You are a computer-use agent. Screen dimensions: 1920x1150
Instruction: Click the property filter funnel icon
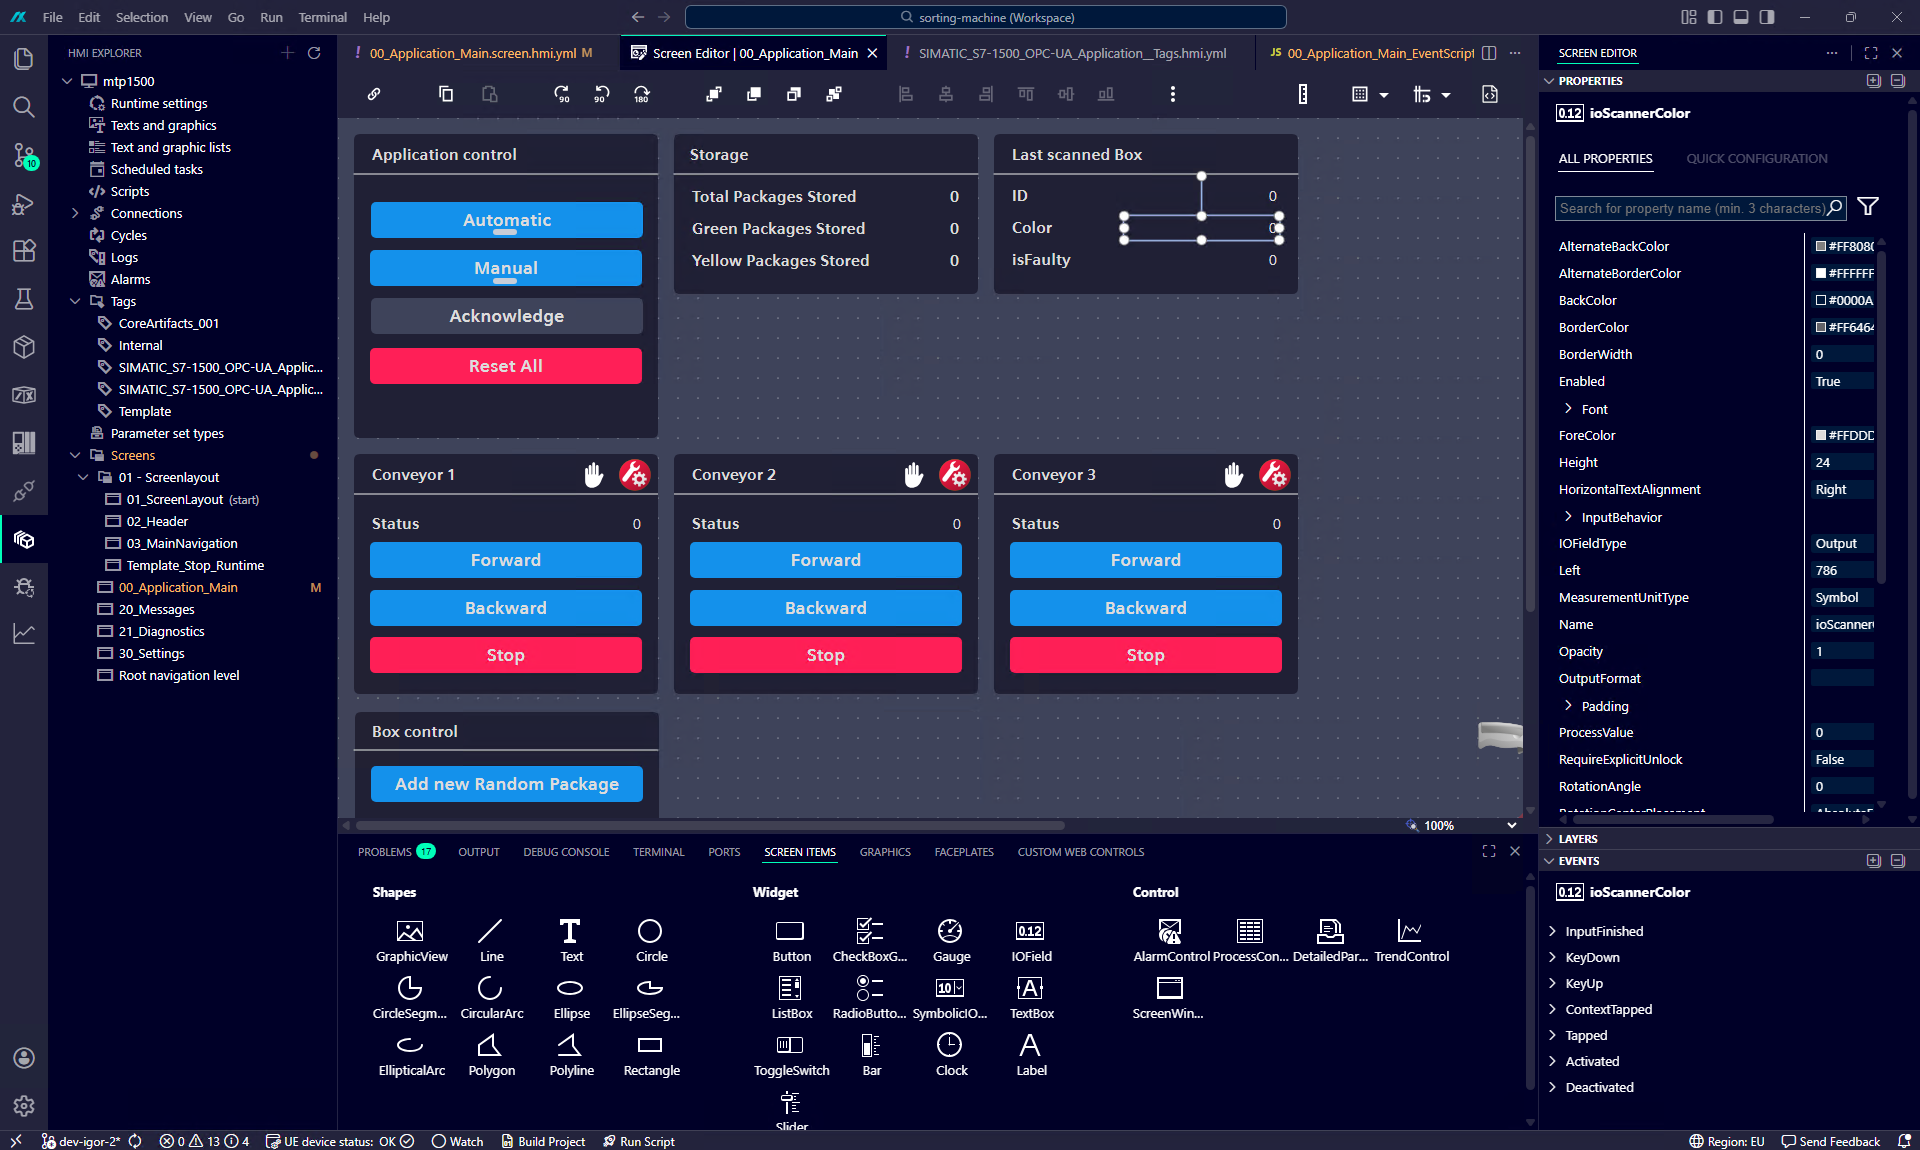click(x=1868, y=207)
